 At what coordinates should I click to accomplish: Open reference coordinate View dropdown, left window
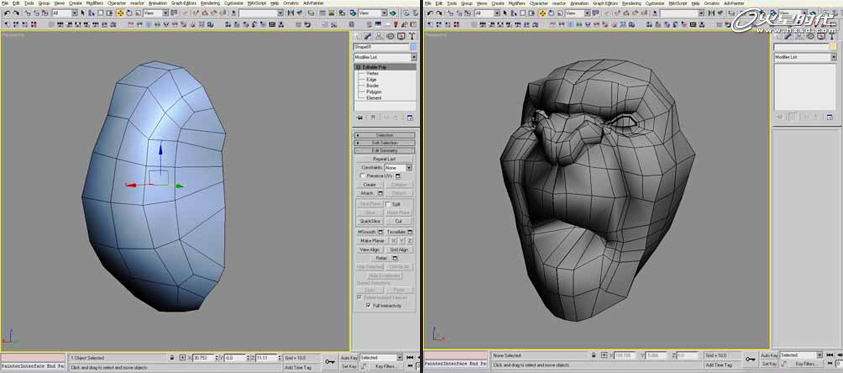tap(156, 12)
